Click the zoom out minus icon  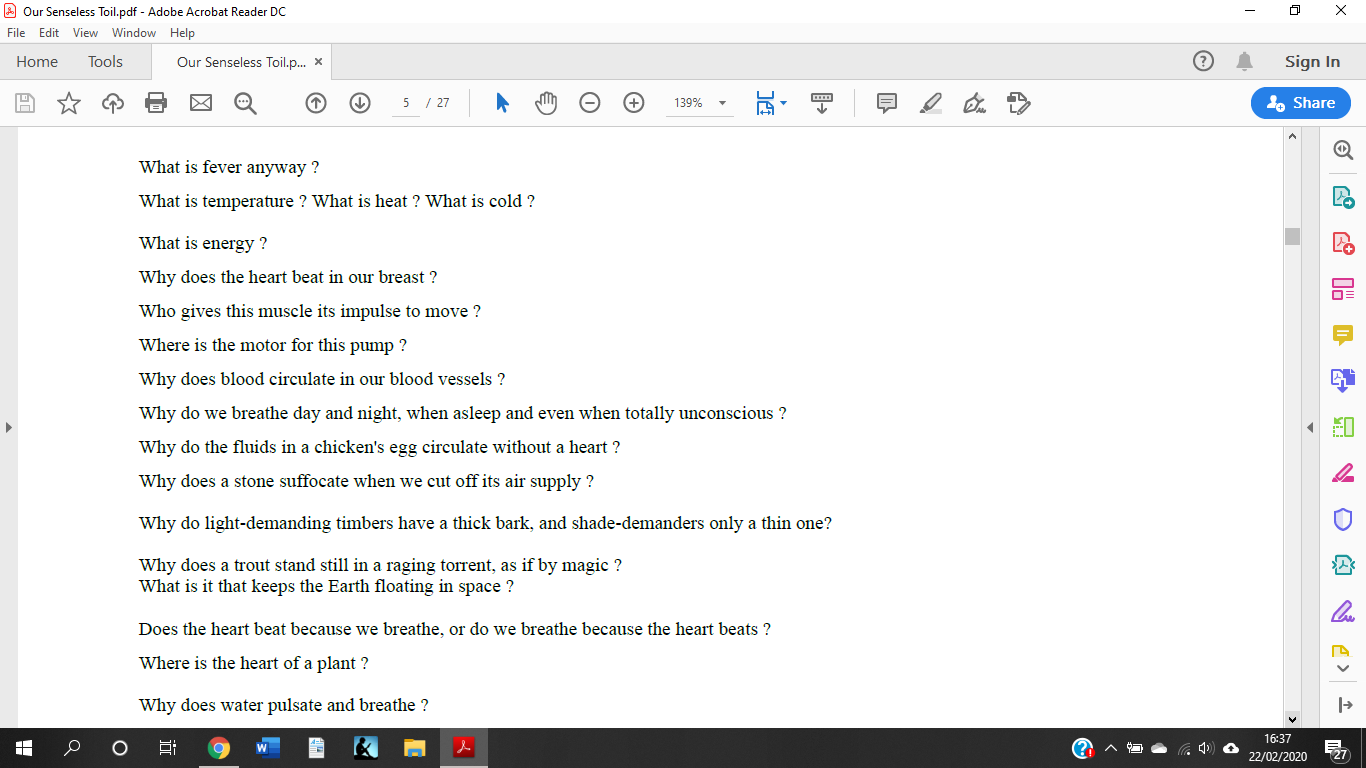[590, 103]
